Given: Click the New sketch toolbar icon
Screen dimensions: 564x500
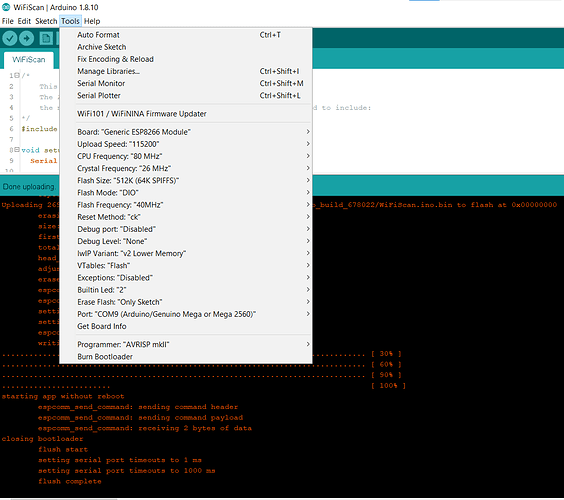Looking at the screenshot, I should coord(46,38).
